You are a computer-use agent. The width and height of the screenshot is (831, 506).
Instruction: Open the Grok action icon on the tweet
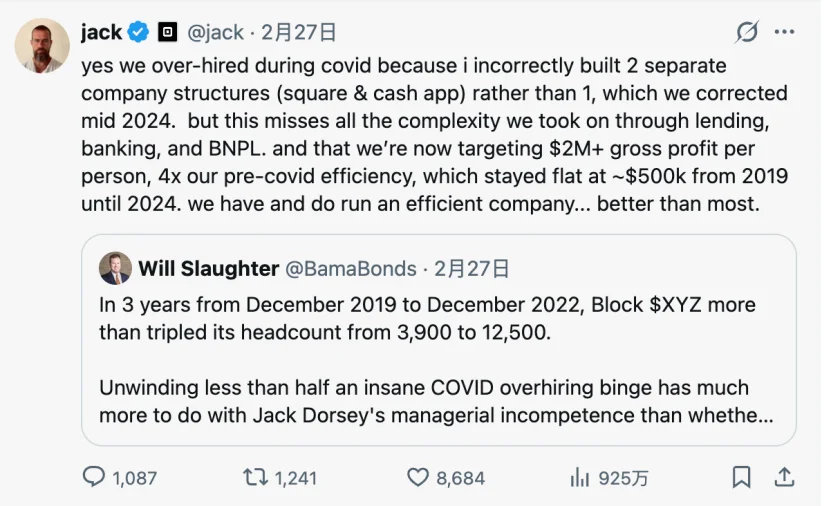[747, 33]
